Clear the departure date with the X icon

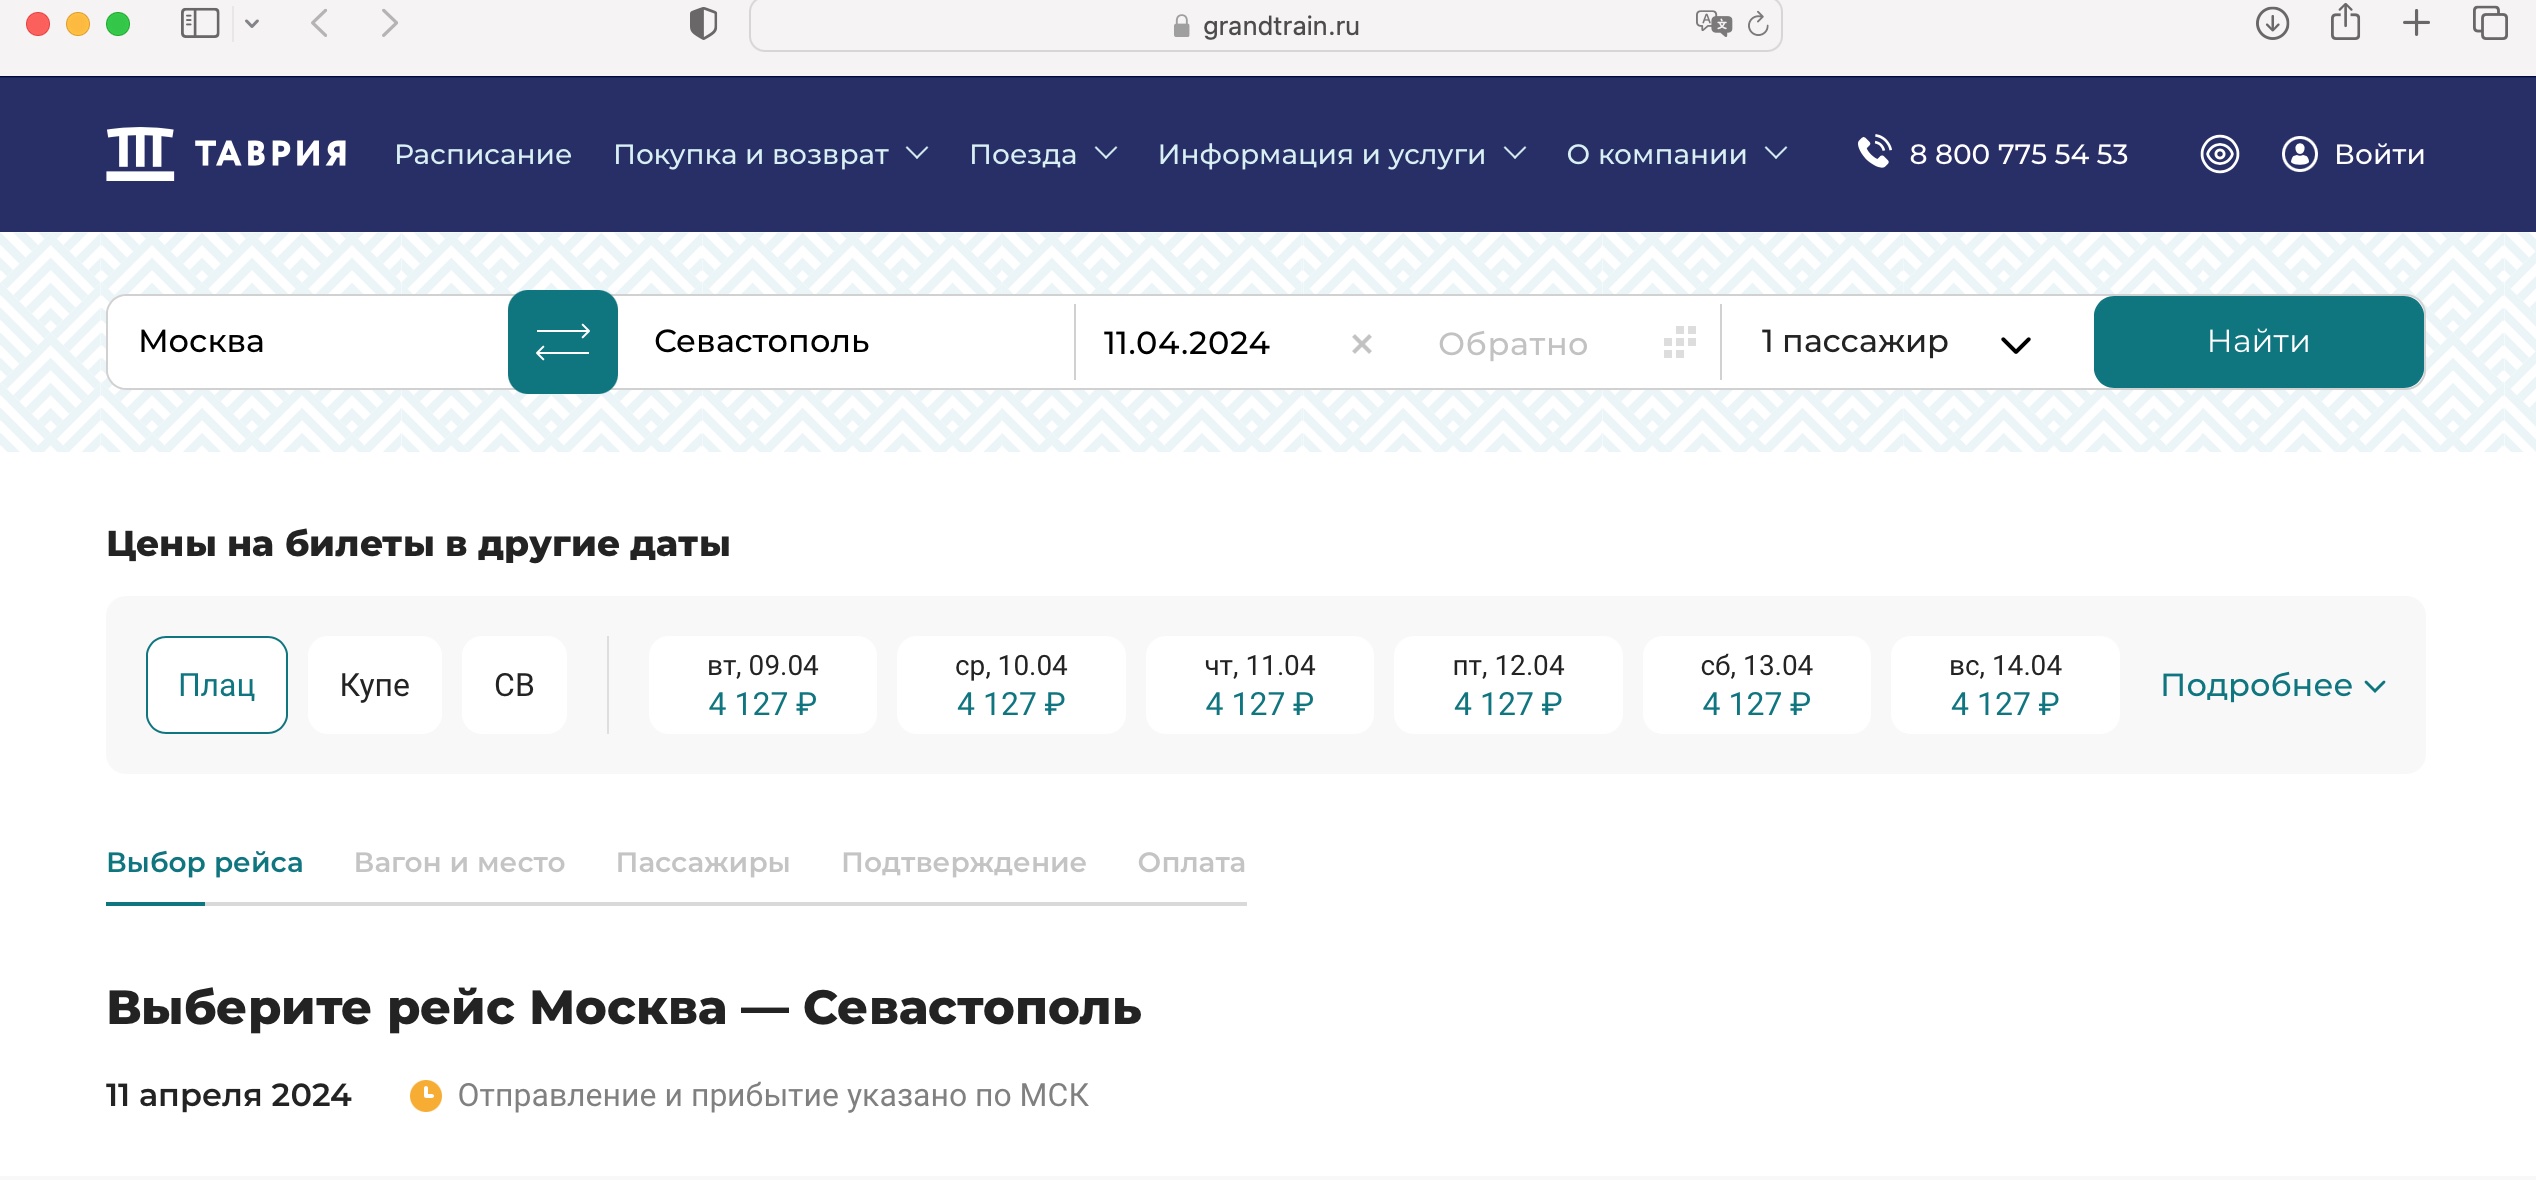pyautogui.click(x=1361, y=344)
